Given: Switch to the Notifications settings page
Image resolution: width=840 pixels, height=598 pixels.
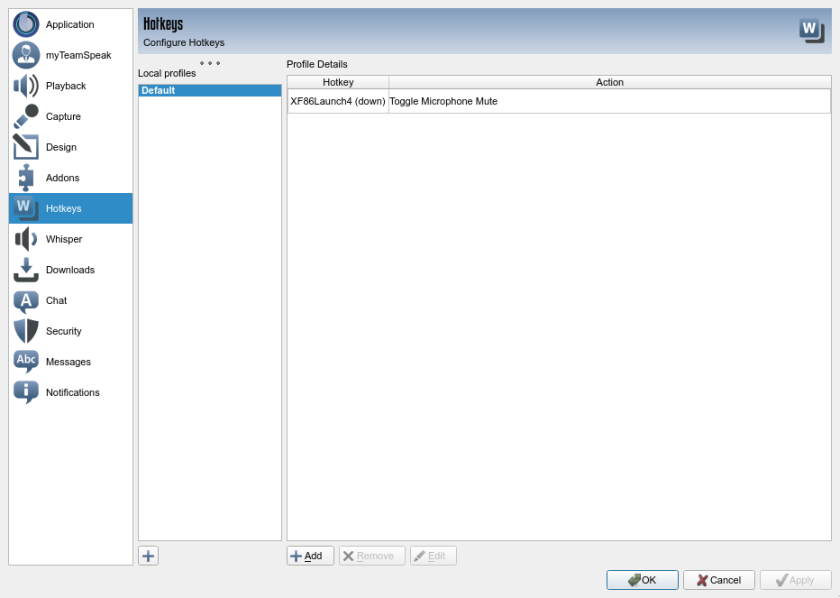Looking at the screenshot, I should (72, 393).
